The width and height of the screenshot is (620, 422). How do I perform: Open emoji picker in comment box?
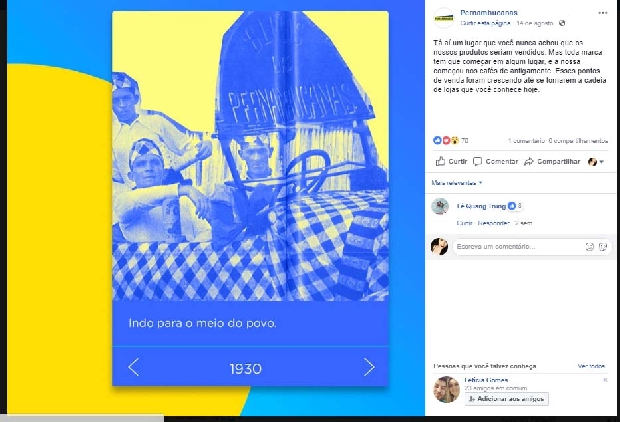coord(589,247)
